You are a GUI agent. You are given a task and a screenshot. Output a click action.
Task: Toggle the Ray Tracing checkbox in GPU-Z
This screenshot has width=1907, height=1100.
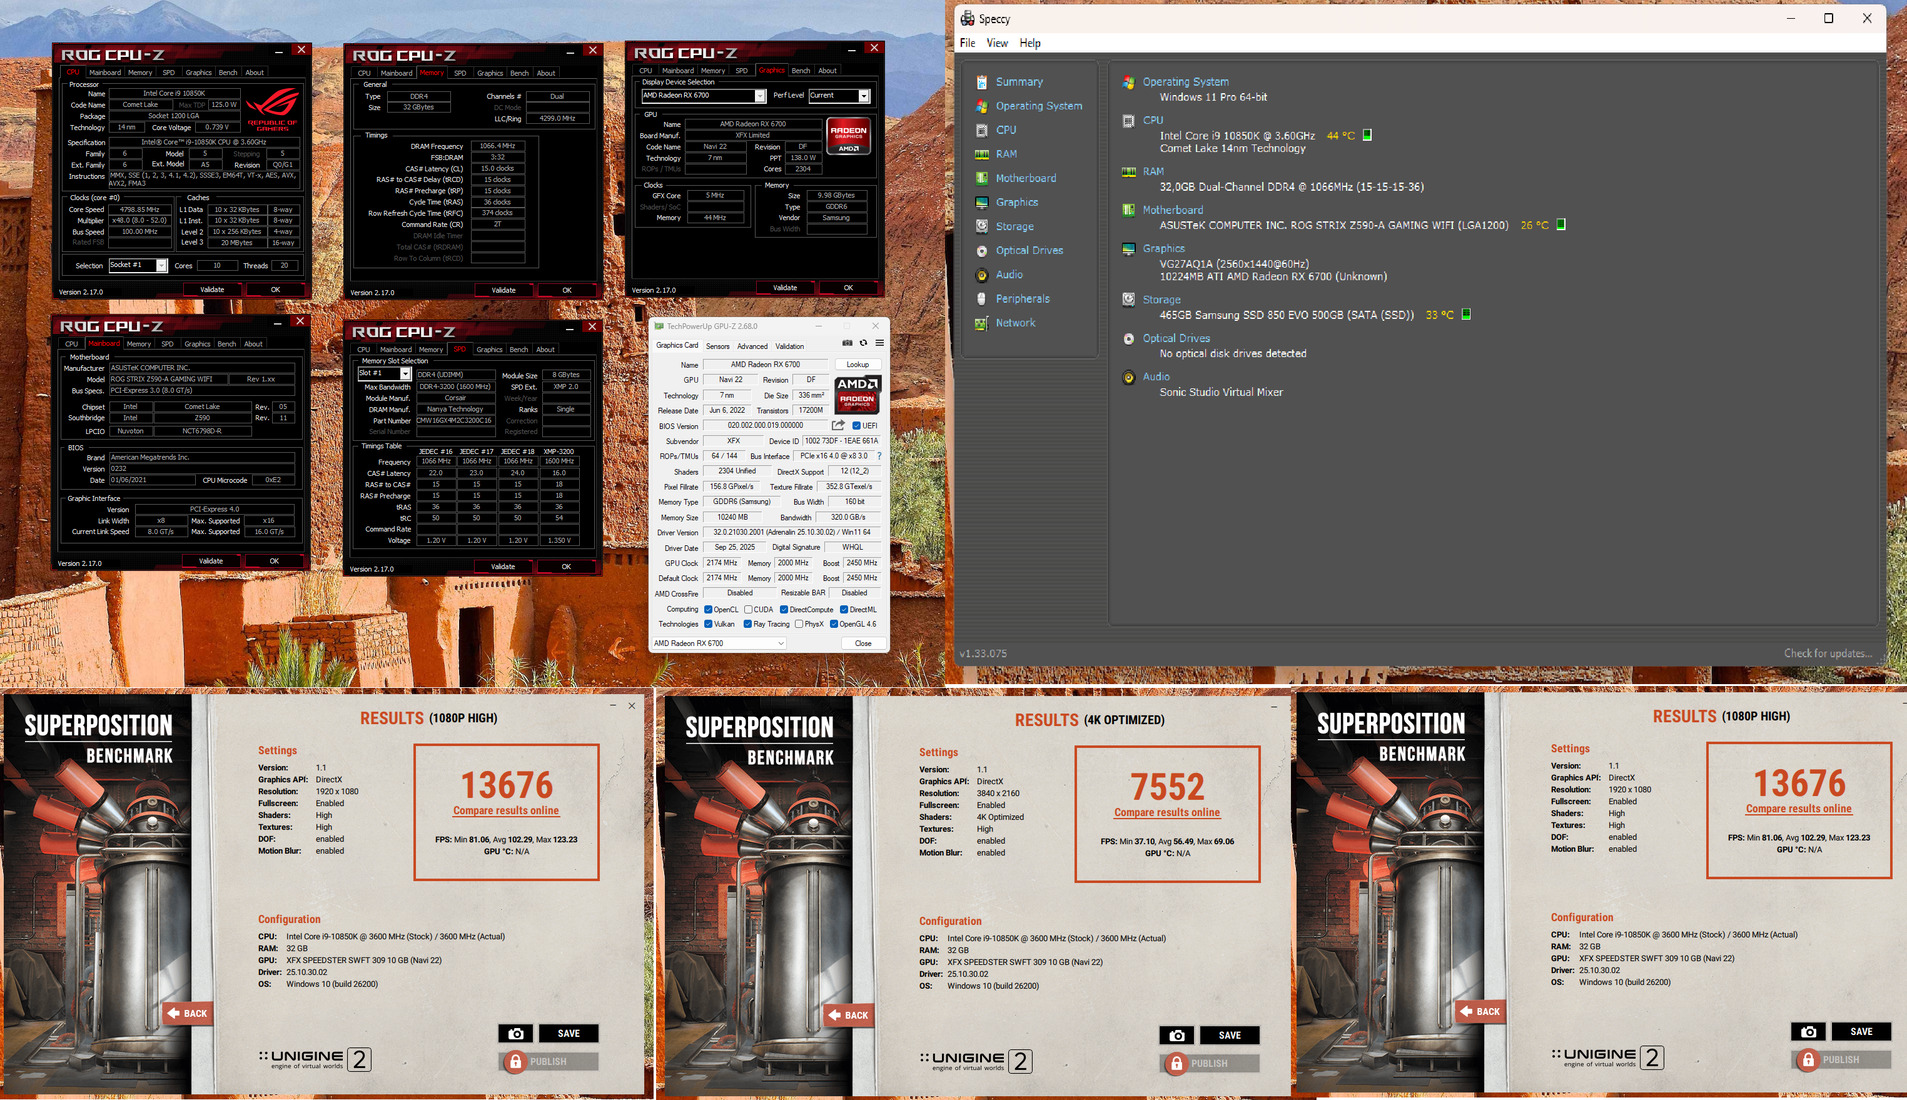tap(747, 624)
